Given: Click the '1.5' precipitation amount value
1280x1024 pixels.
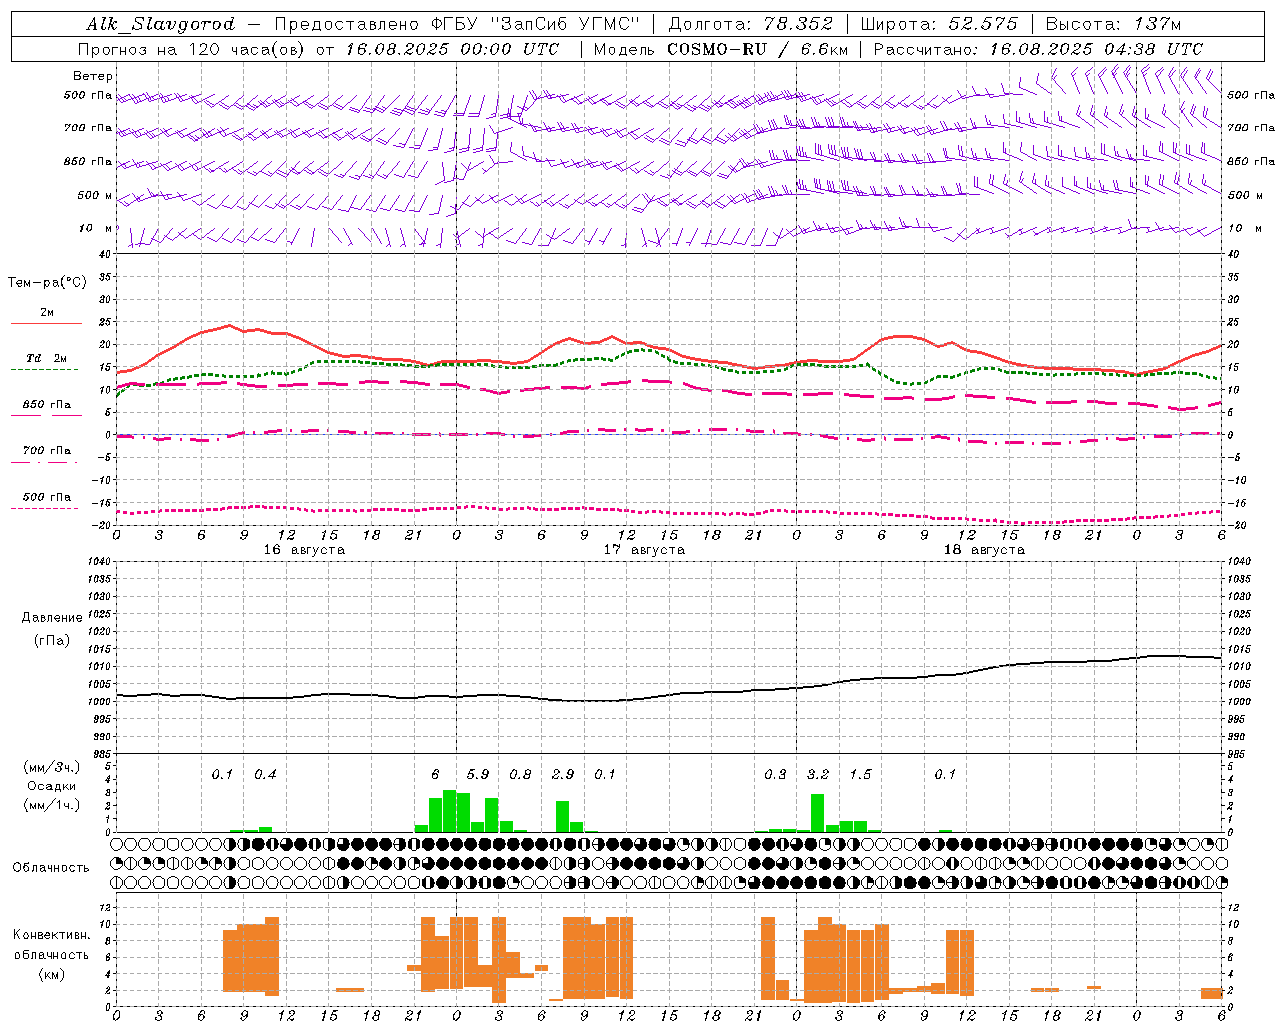Looking at the screenshot, I should point(860,774).
